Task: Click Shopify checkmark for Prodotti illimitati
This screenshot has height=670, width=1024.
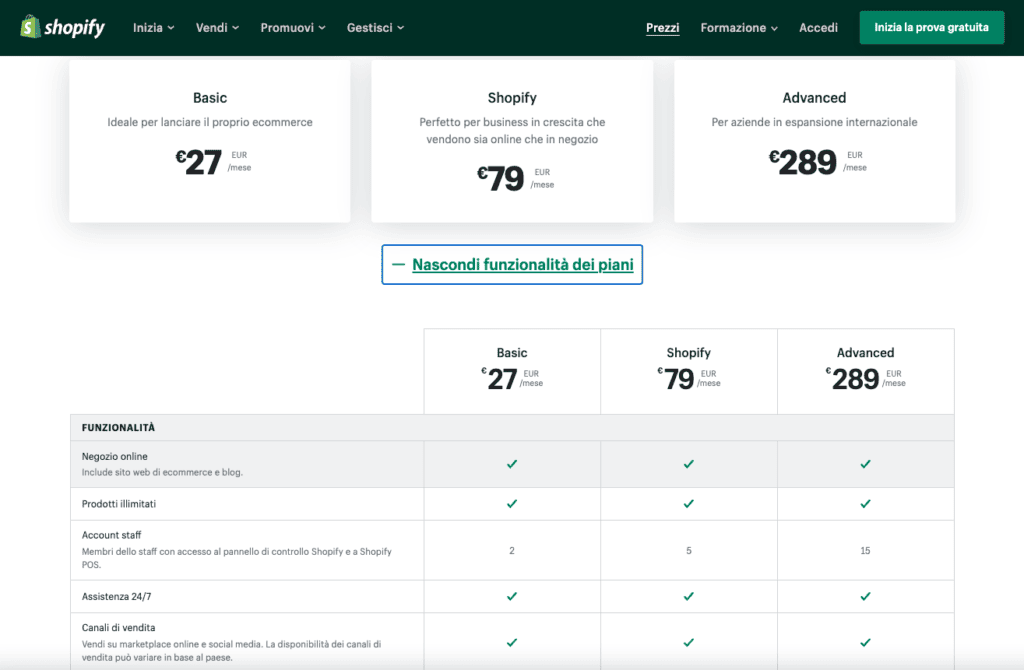Action: [x=688, y=504]
